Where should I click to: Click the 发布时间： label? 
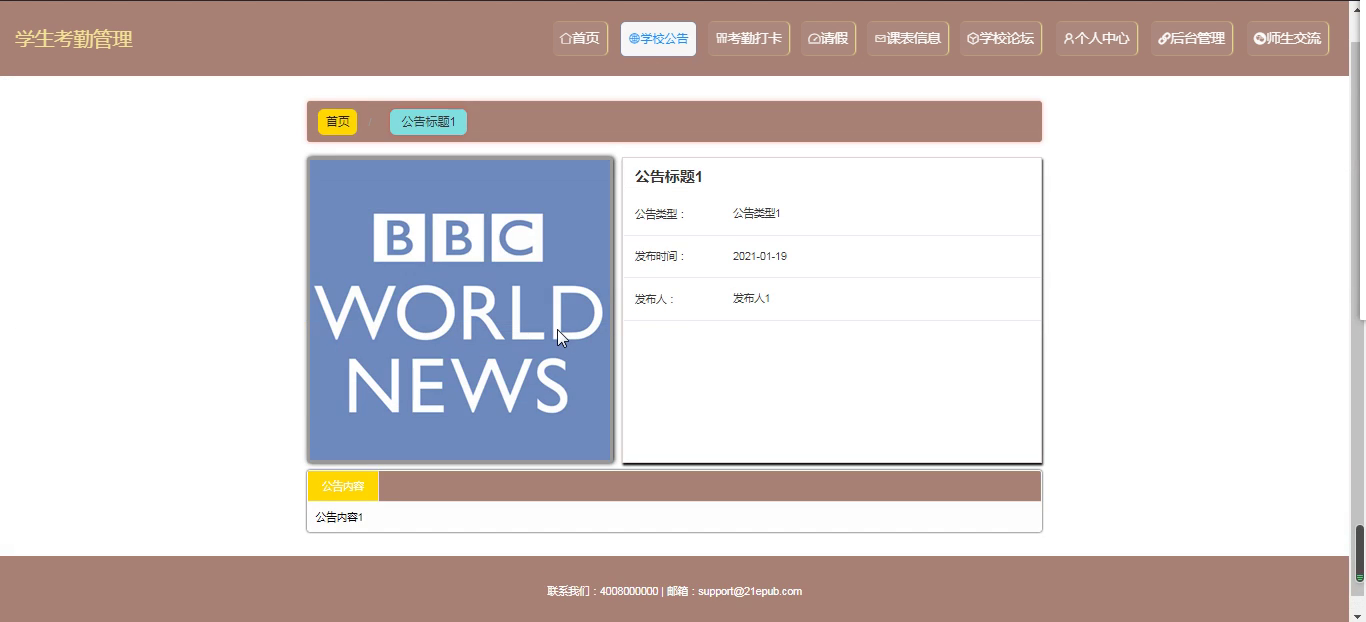pos(660,256)
